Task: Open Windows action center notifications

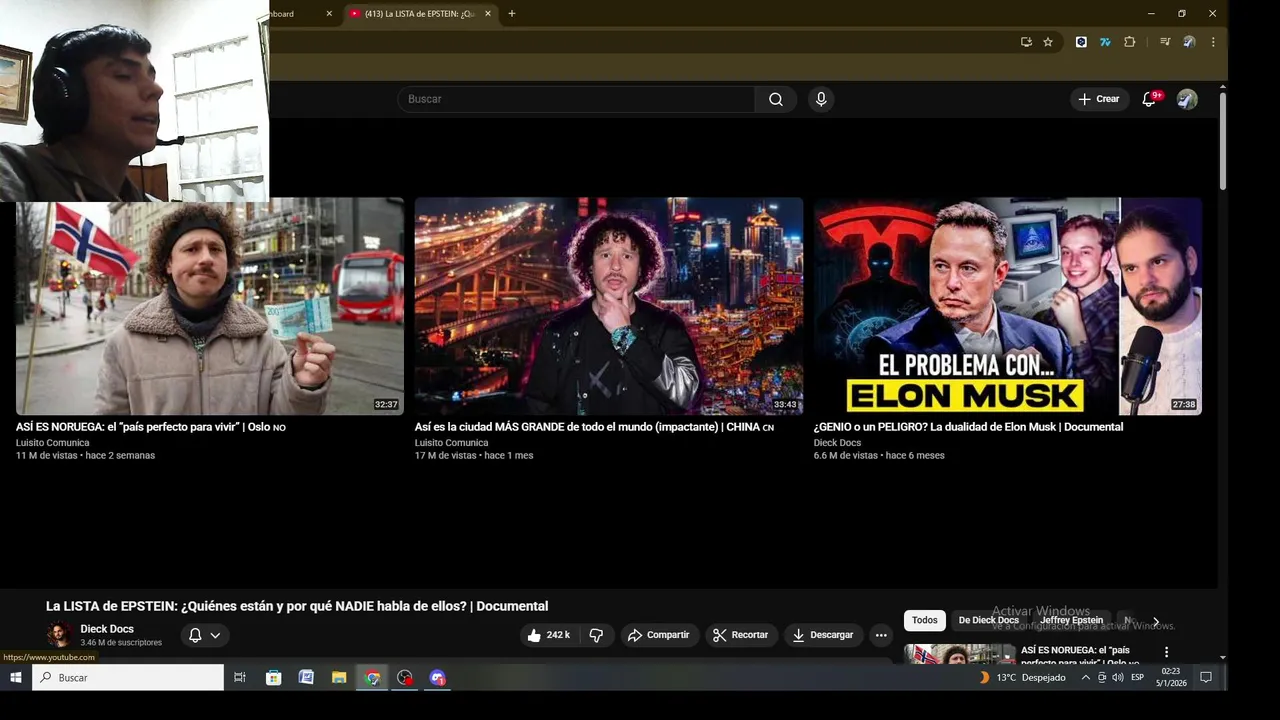Action: point(1206,677)
